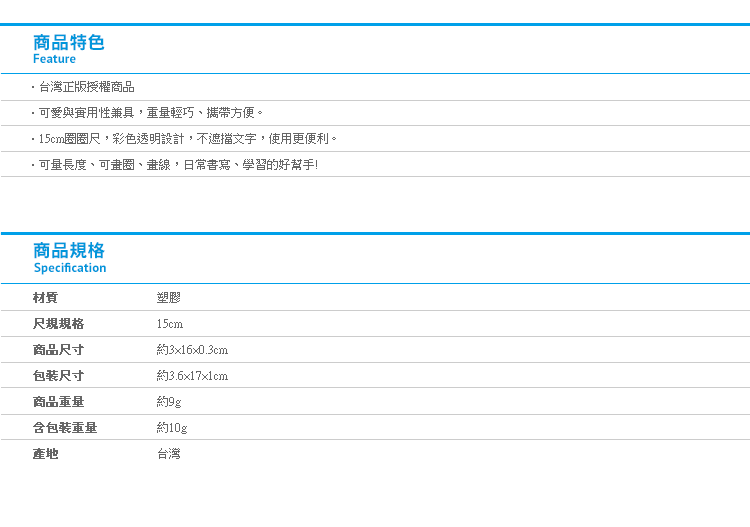The width and height of the screenshot is (750, 527).
Task: Click the 產地 row label
Action: [x=45, y=454]
